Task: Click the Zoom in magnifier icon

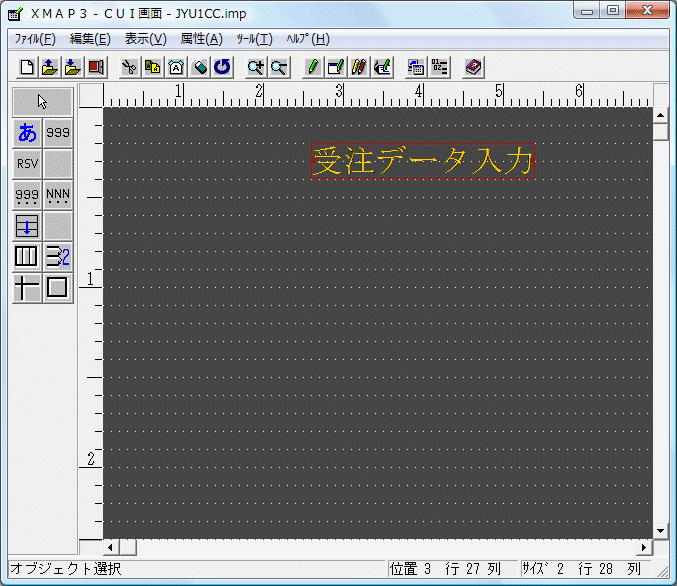Action: [x=256, y=67]
